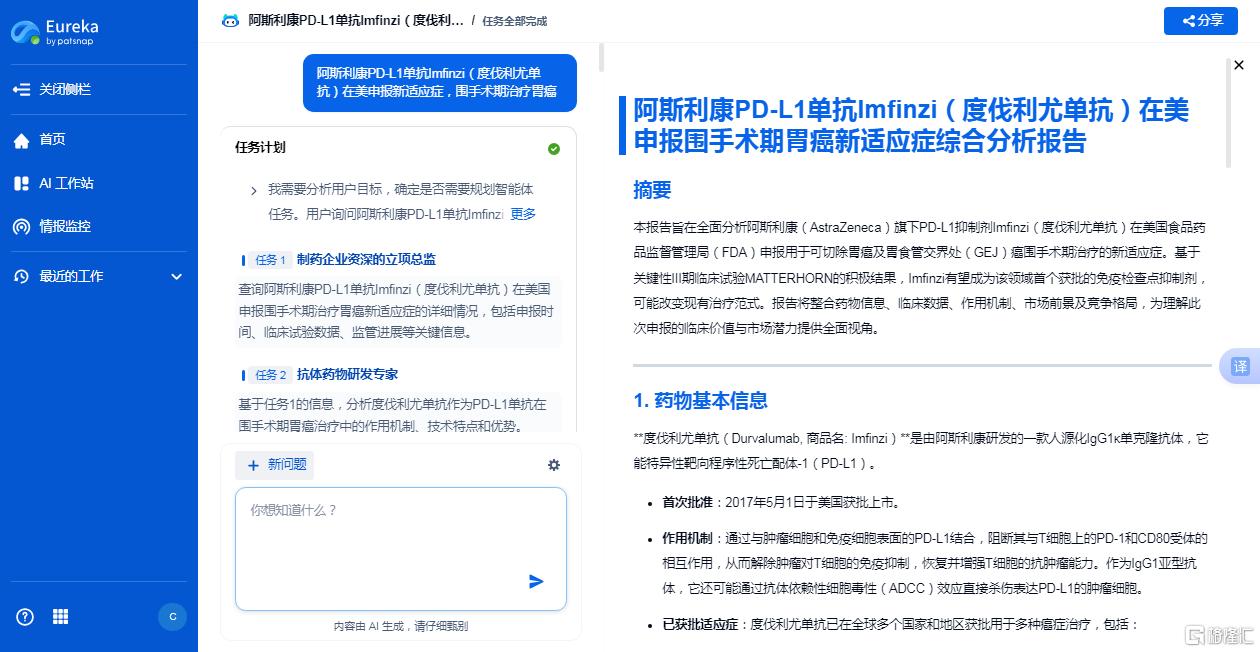Select the 情报监控 menu label

(x=65, y=226)
